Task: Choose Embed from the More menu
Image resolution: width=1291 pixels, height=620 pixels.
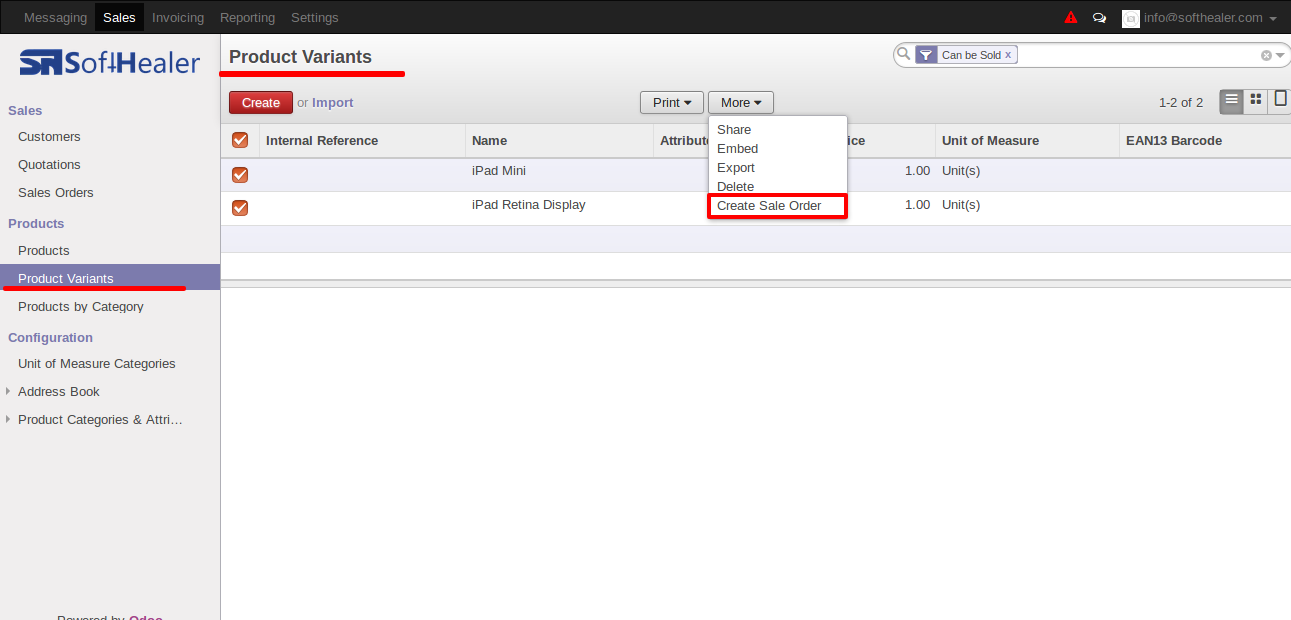Action: pyautogui.click(x=738, y=148)
